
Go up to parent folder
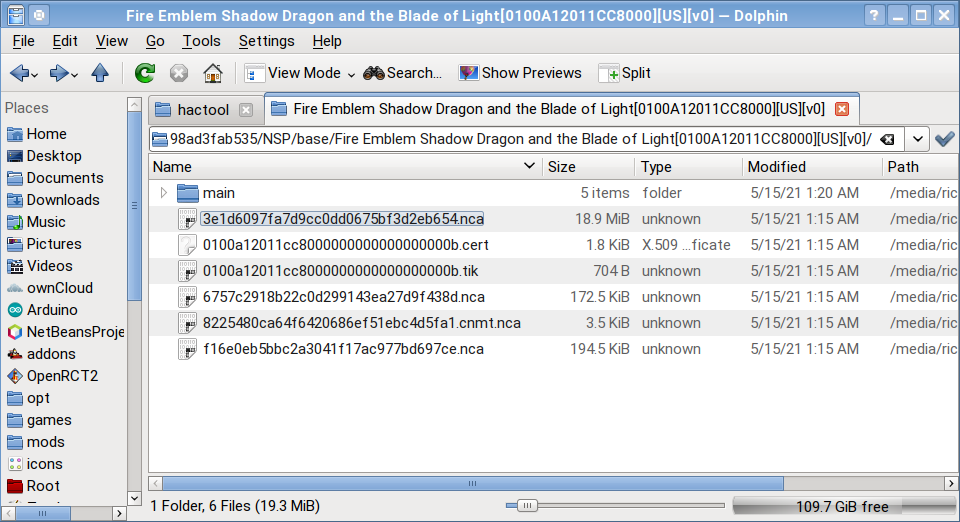[x=100, y=73]
